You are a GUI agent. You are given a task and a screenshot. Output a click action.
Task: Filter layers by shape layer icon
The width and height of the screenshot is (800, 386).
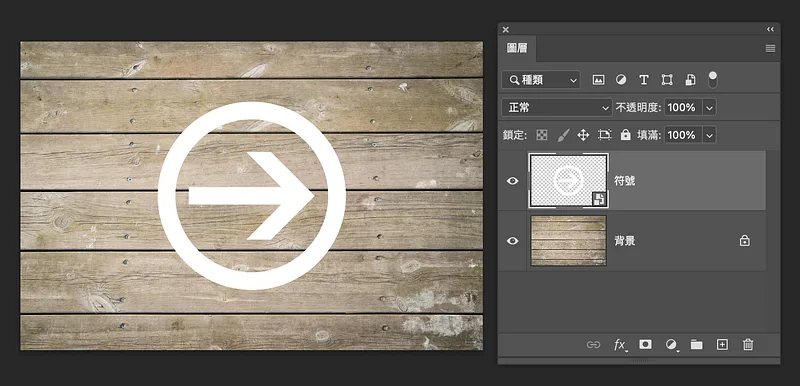pos(667,80)
